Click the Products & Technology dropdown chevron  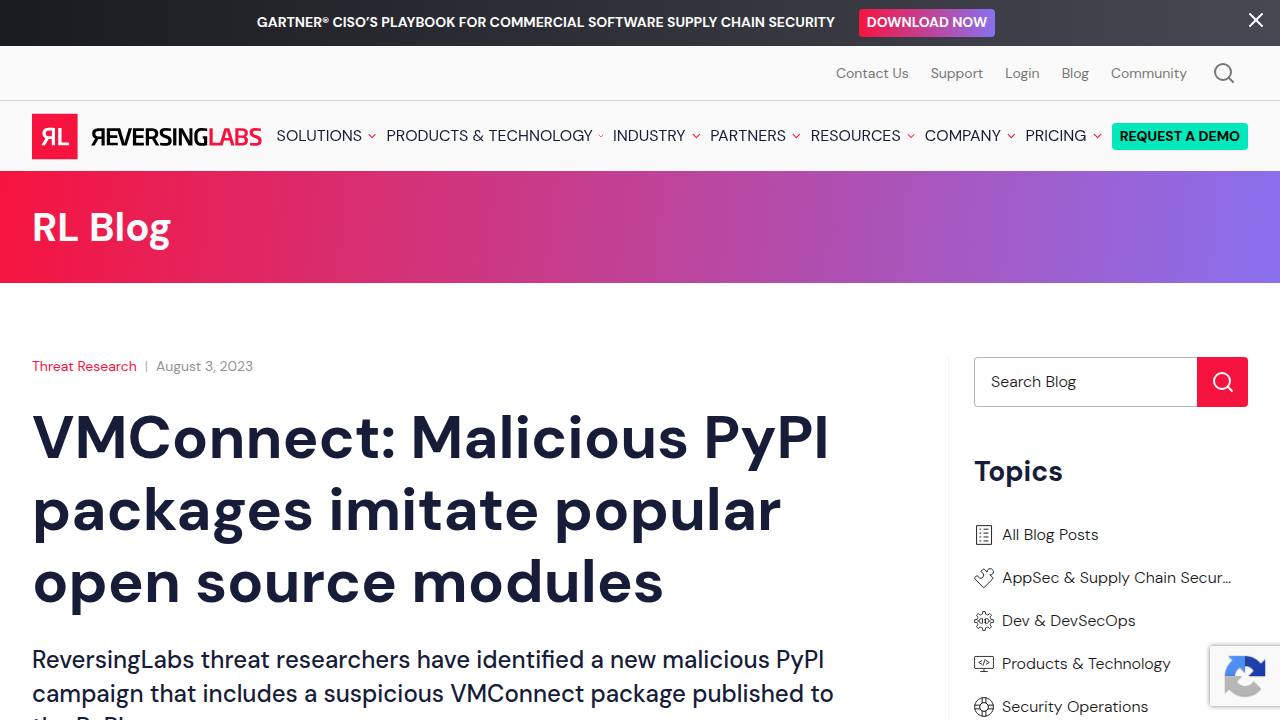601,136
